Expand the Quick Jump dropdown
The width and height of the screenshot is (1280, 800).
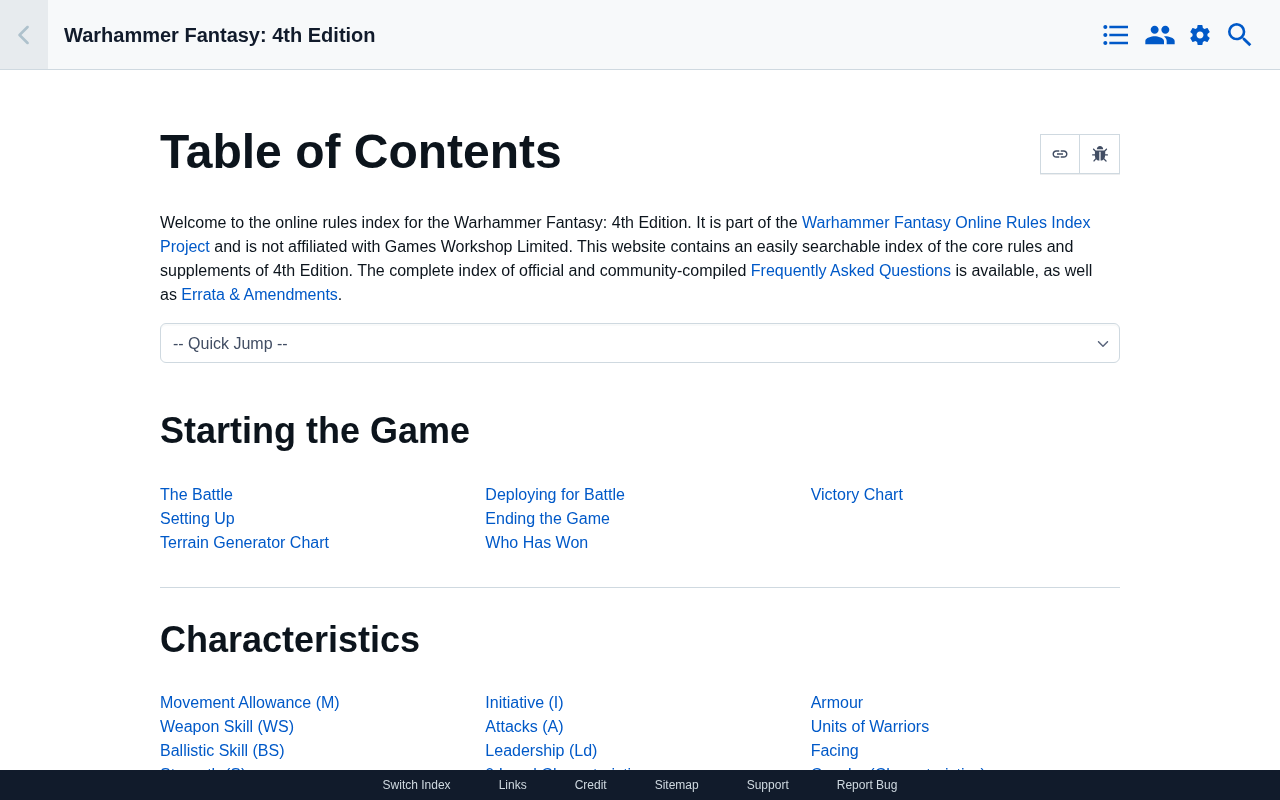click(640, 343)
